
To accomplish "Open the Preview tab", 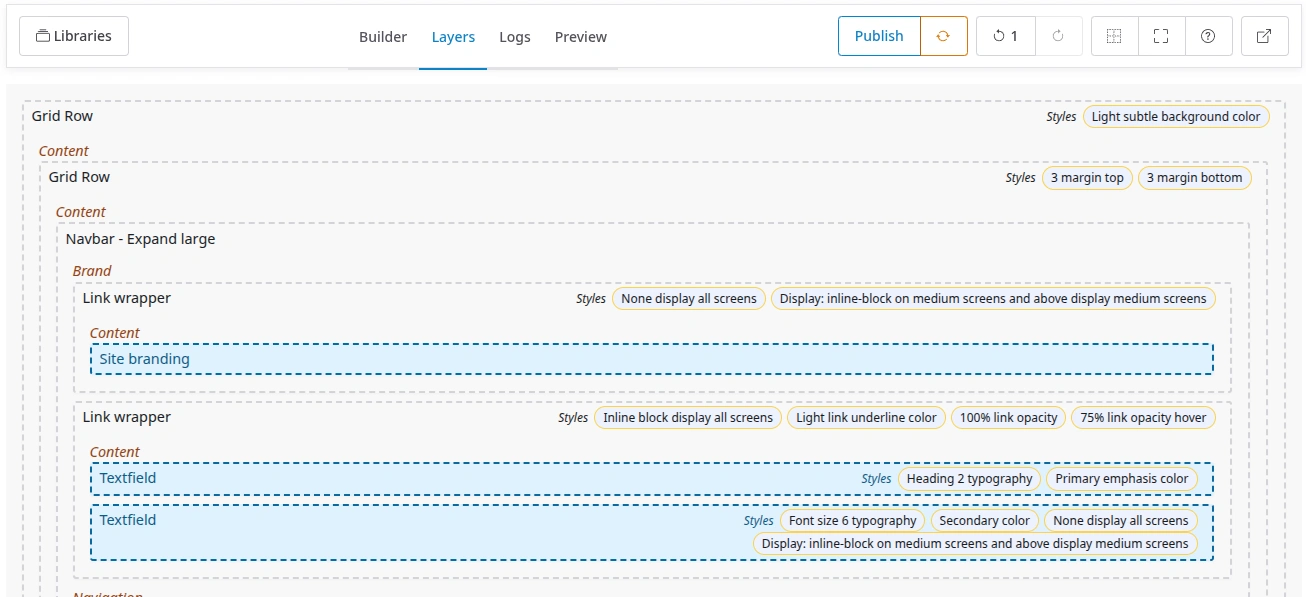I will coord(581,37).
